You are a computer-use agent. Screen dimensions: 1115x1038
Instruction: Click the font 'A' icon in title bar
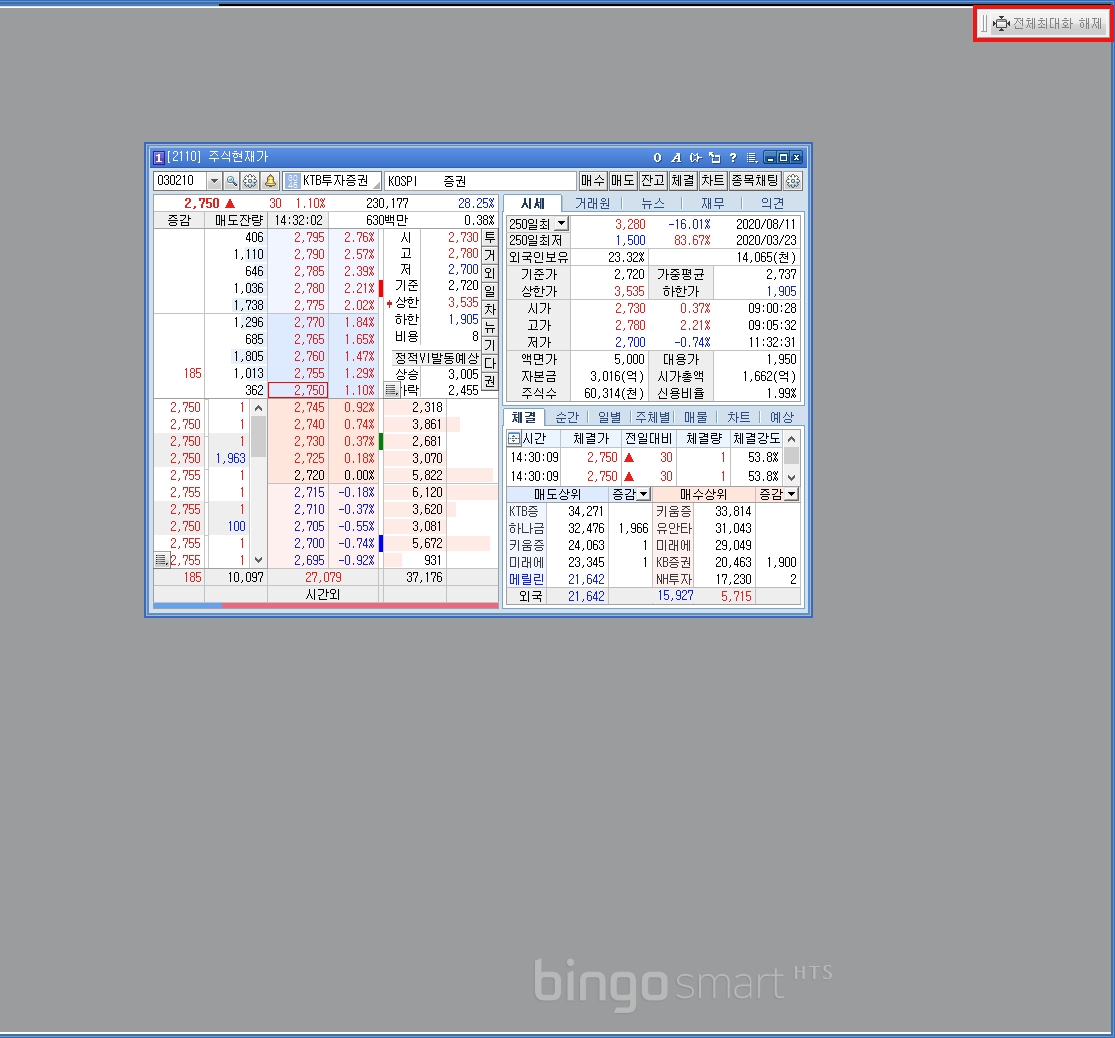(x=676, y=158)
